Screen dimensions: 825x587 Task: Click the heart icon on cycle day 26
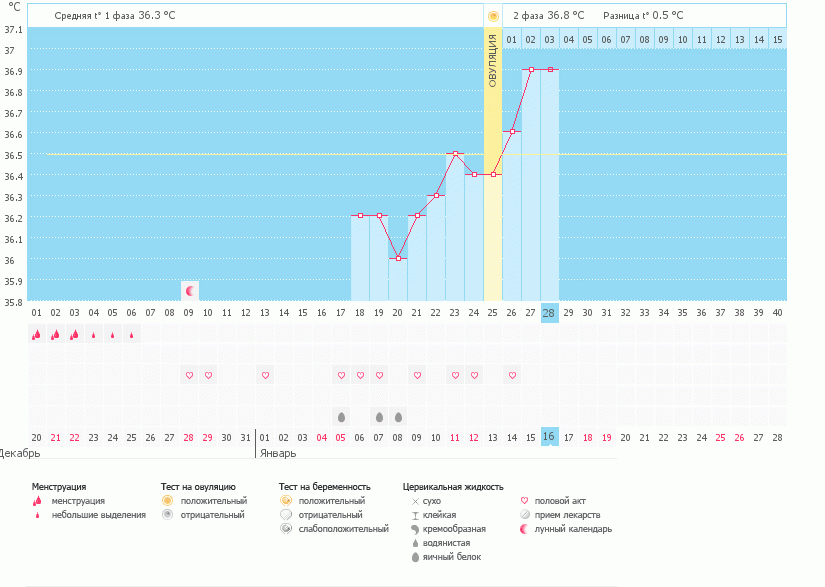click(x=512, y=375)
